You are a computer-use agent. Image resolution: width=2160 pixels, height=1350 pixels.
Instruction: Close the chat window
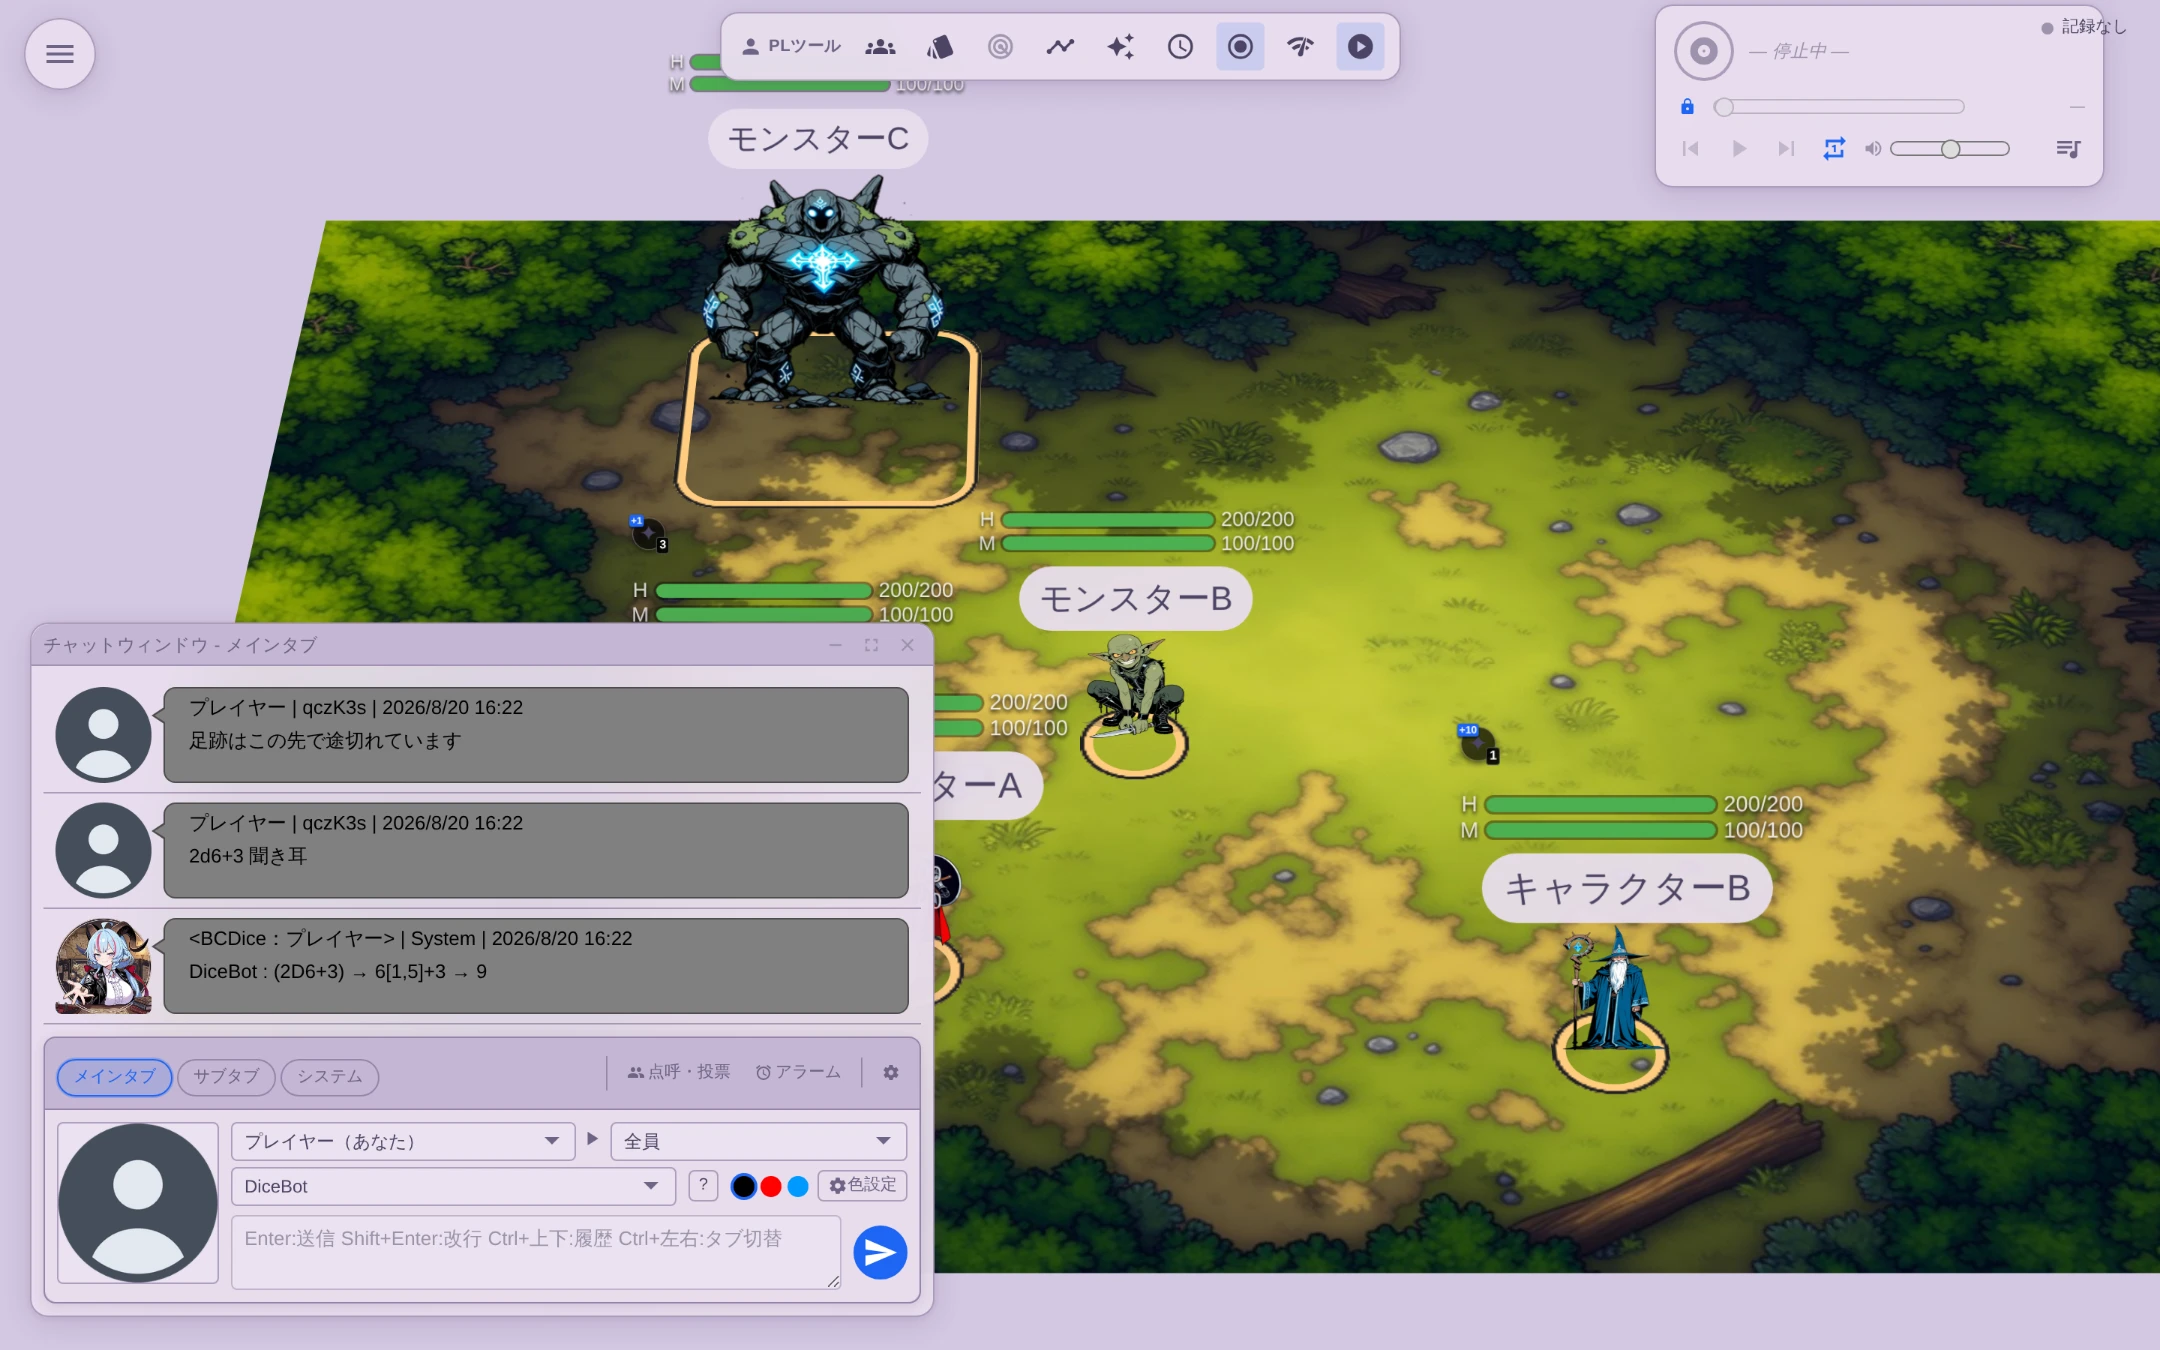pyautogui.click(x=907, y=645)
